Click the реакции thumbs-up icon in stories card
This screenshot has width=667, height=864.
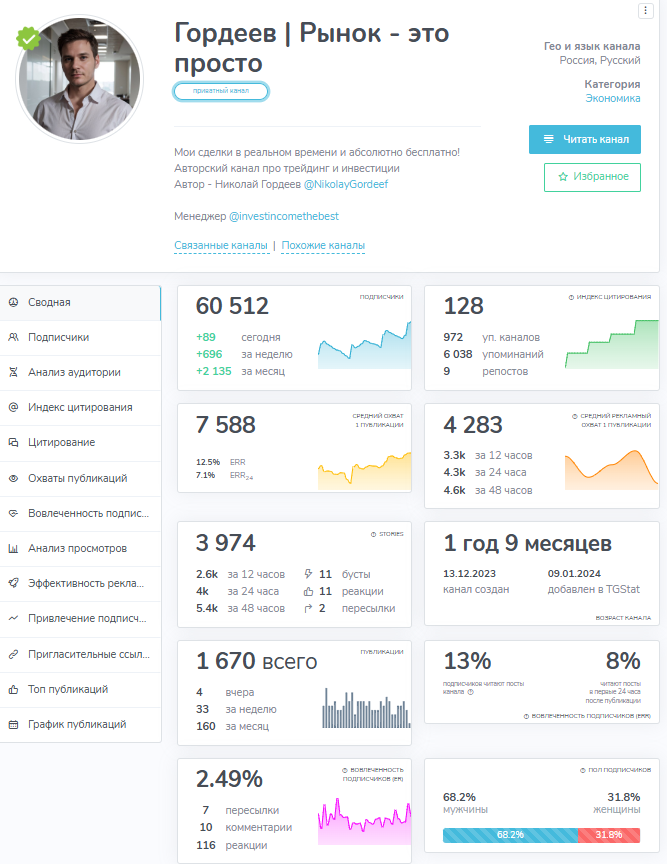click(x=308, y=591)
